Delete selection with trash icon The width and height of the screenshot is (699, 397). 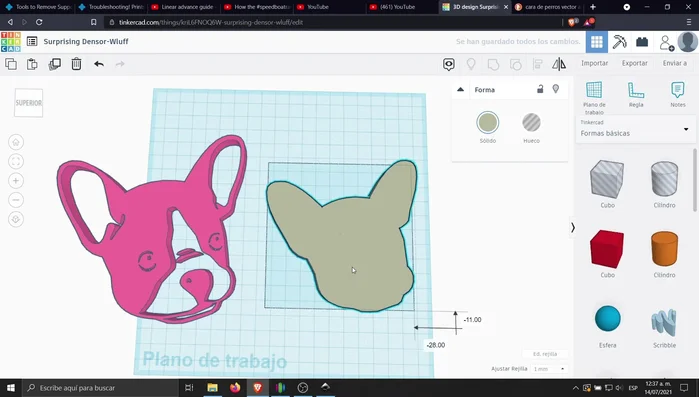(x=76, y=64)
